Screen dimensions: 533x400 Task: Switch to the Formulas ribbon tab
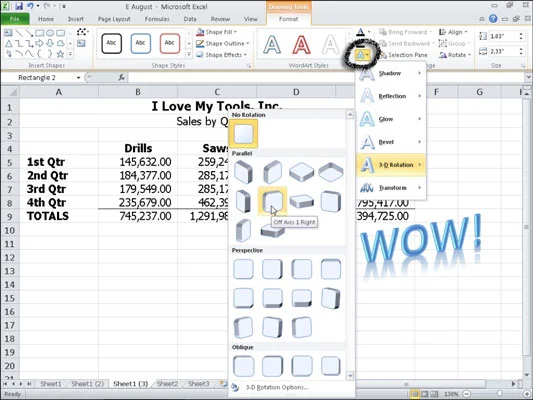tap(157, 19)
